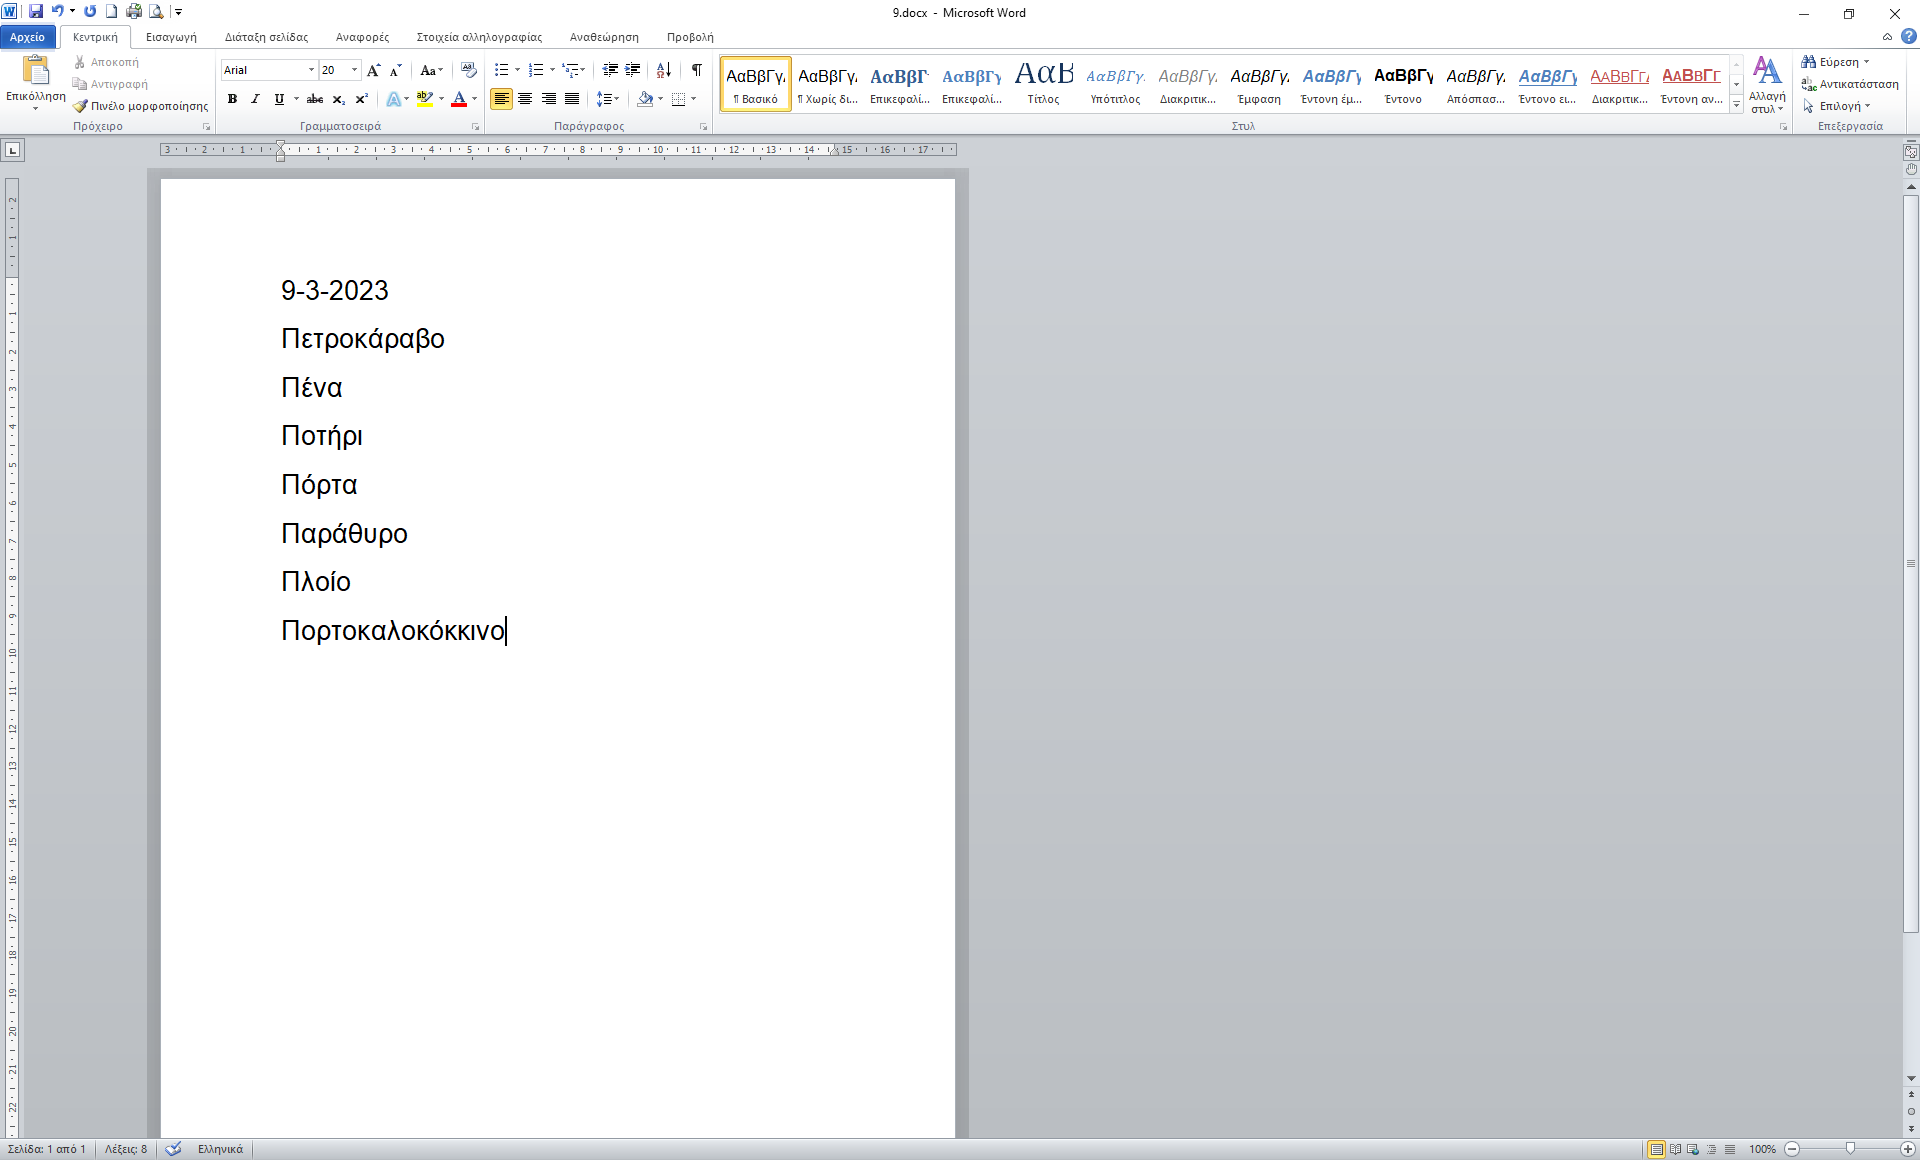Click the Save icon in quick access toolbar
The width and height of the screenshot is (1920, 1160).
[x=36, y=12]
